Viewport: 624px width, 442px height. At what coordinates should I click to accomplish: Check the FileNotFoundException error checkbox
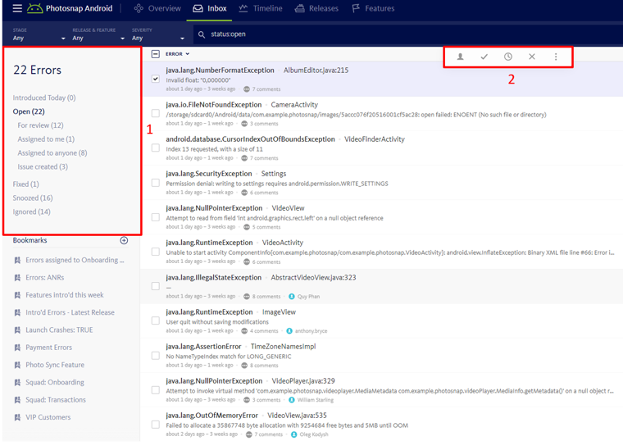[156, 113]
